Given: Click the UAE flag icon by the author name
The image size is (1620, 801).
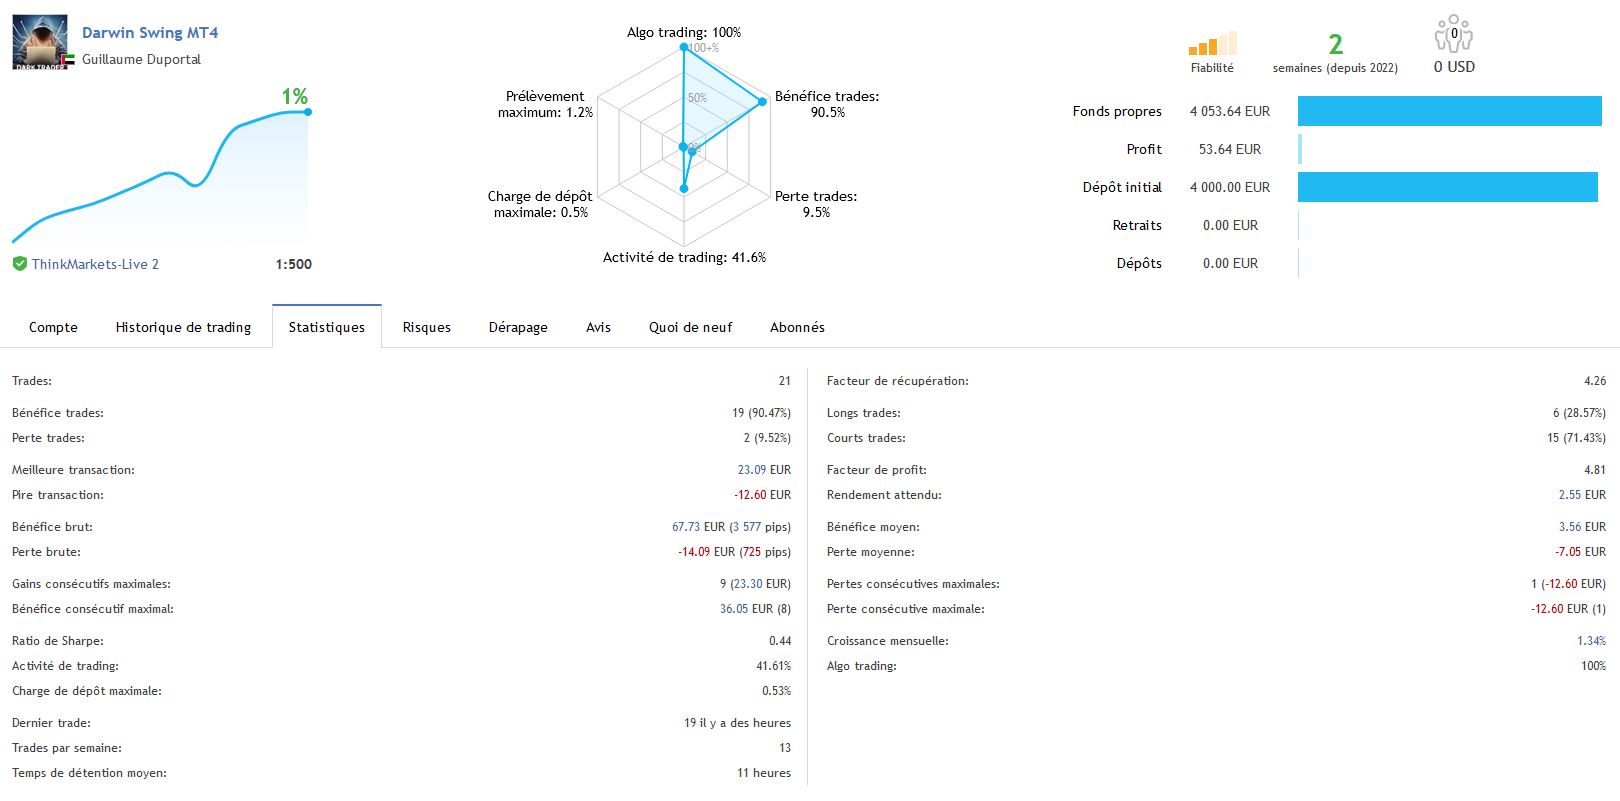Looking at the screenshot, I should pyautogui.click(x=69, y=60).
